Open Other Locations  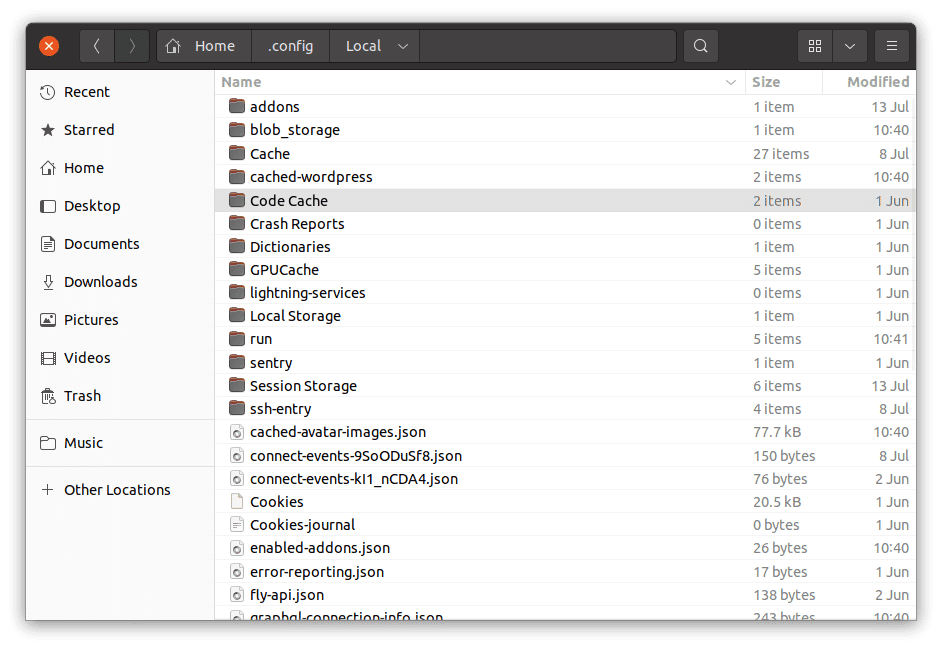click(x=117, y=489)
